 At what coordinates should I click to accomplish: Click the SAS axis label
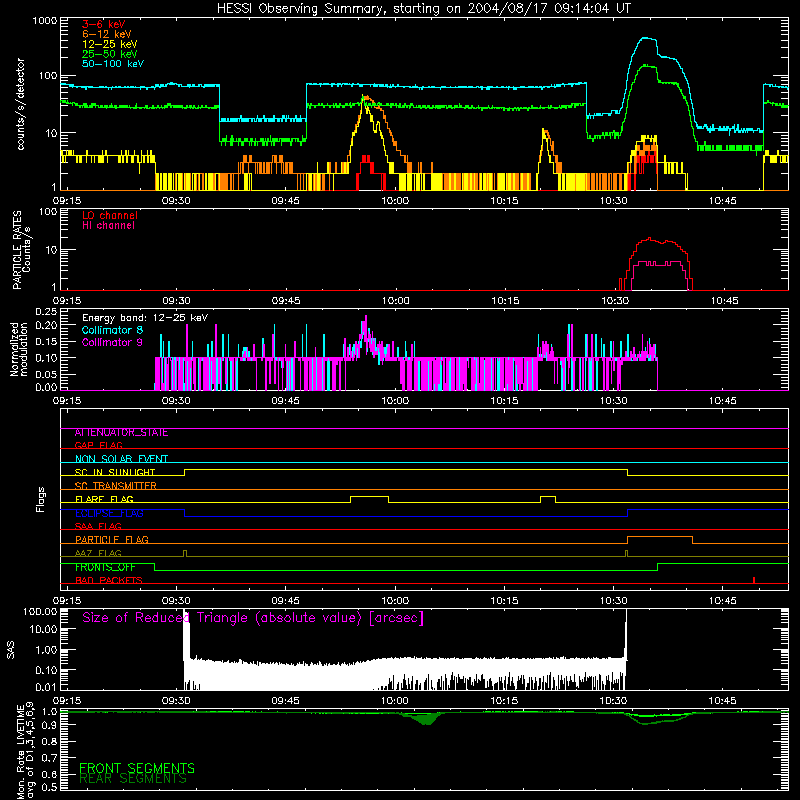(10, 650)
